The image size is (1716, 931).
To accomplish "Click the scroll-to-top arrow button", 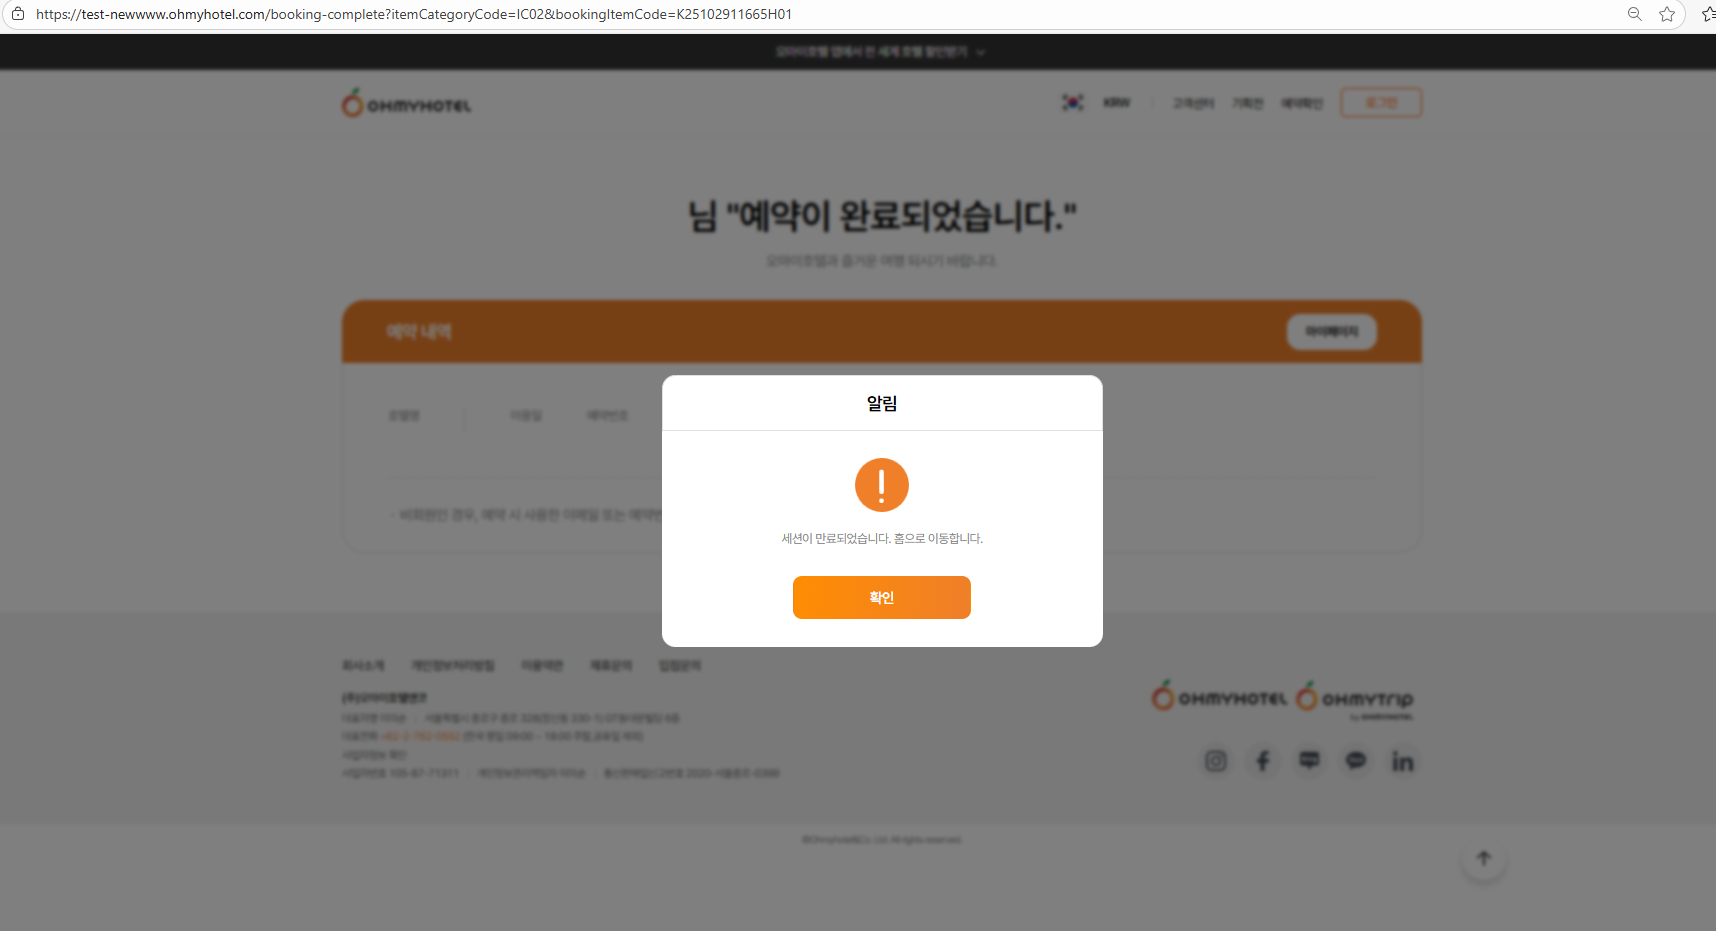I will (x=1484, y=858).
